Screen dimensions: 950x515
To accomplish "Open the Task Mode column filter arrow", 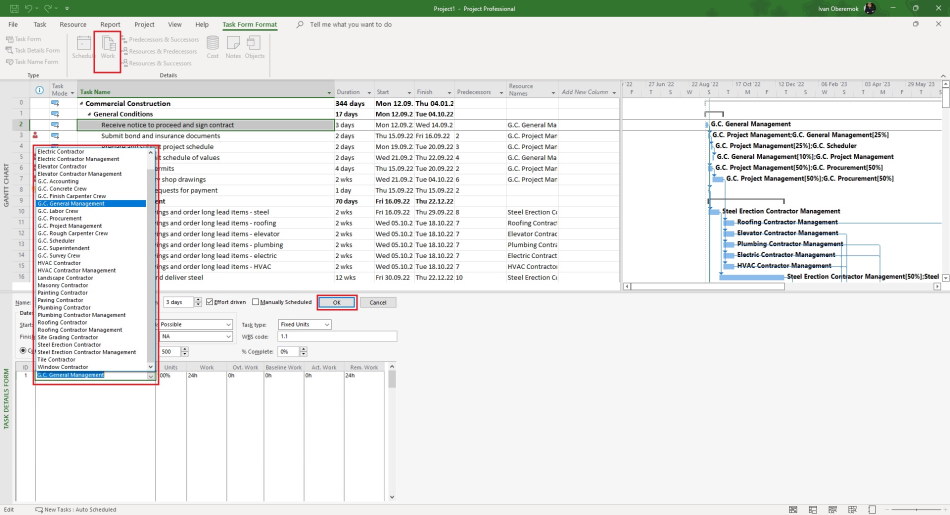I will click(73, 93).
